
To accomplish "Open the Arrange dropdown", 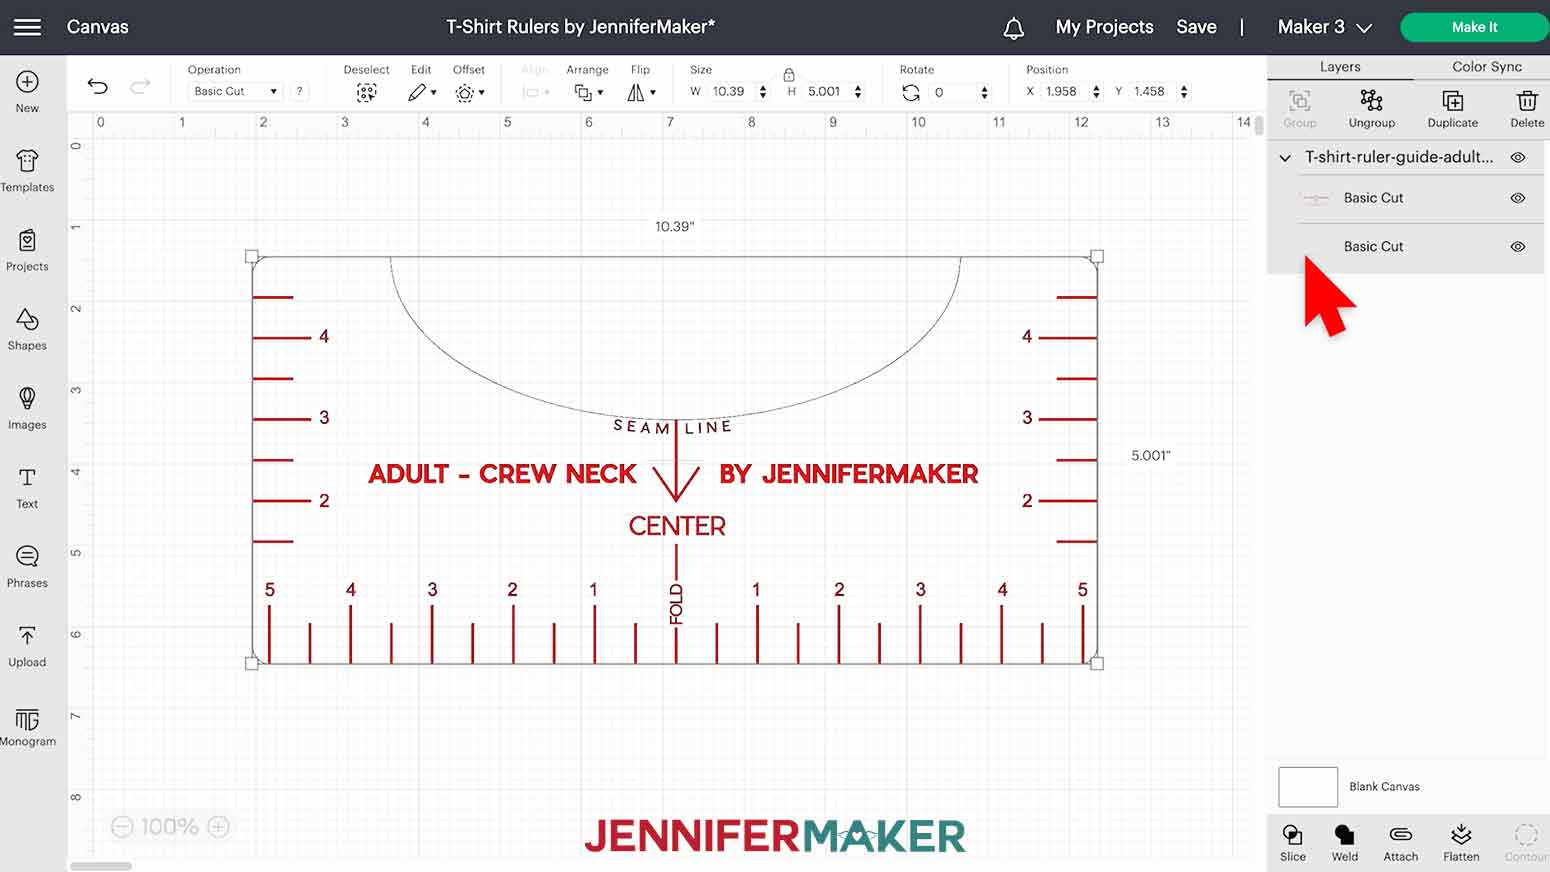I will [x=588, y=92].
